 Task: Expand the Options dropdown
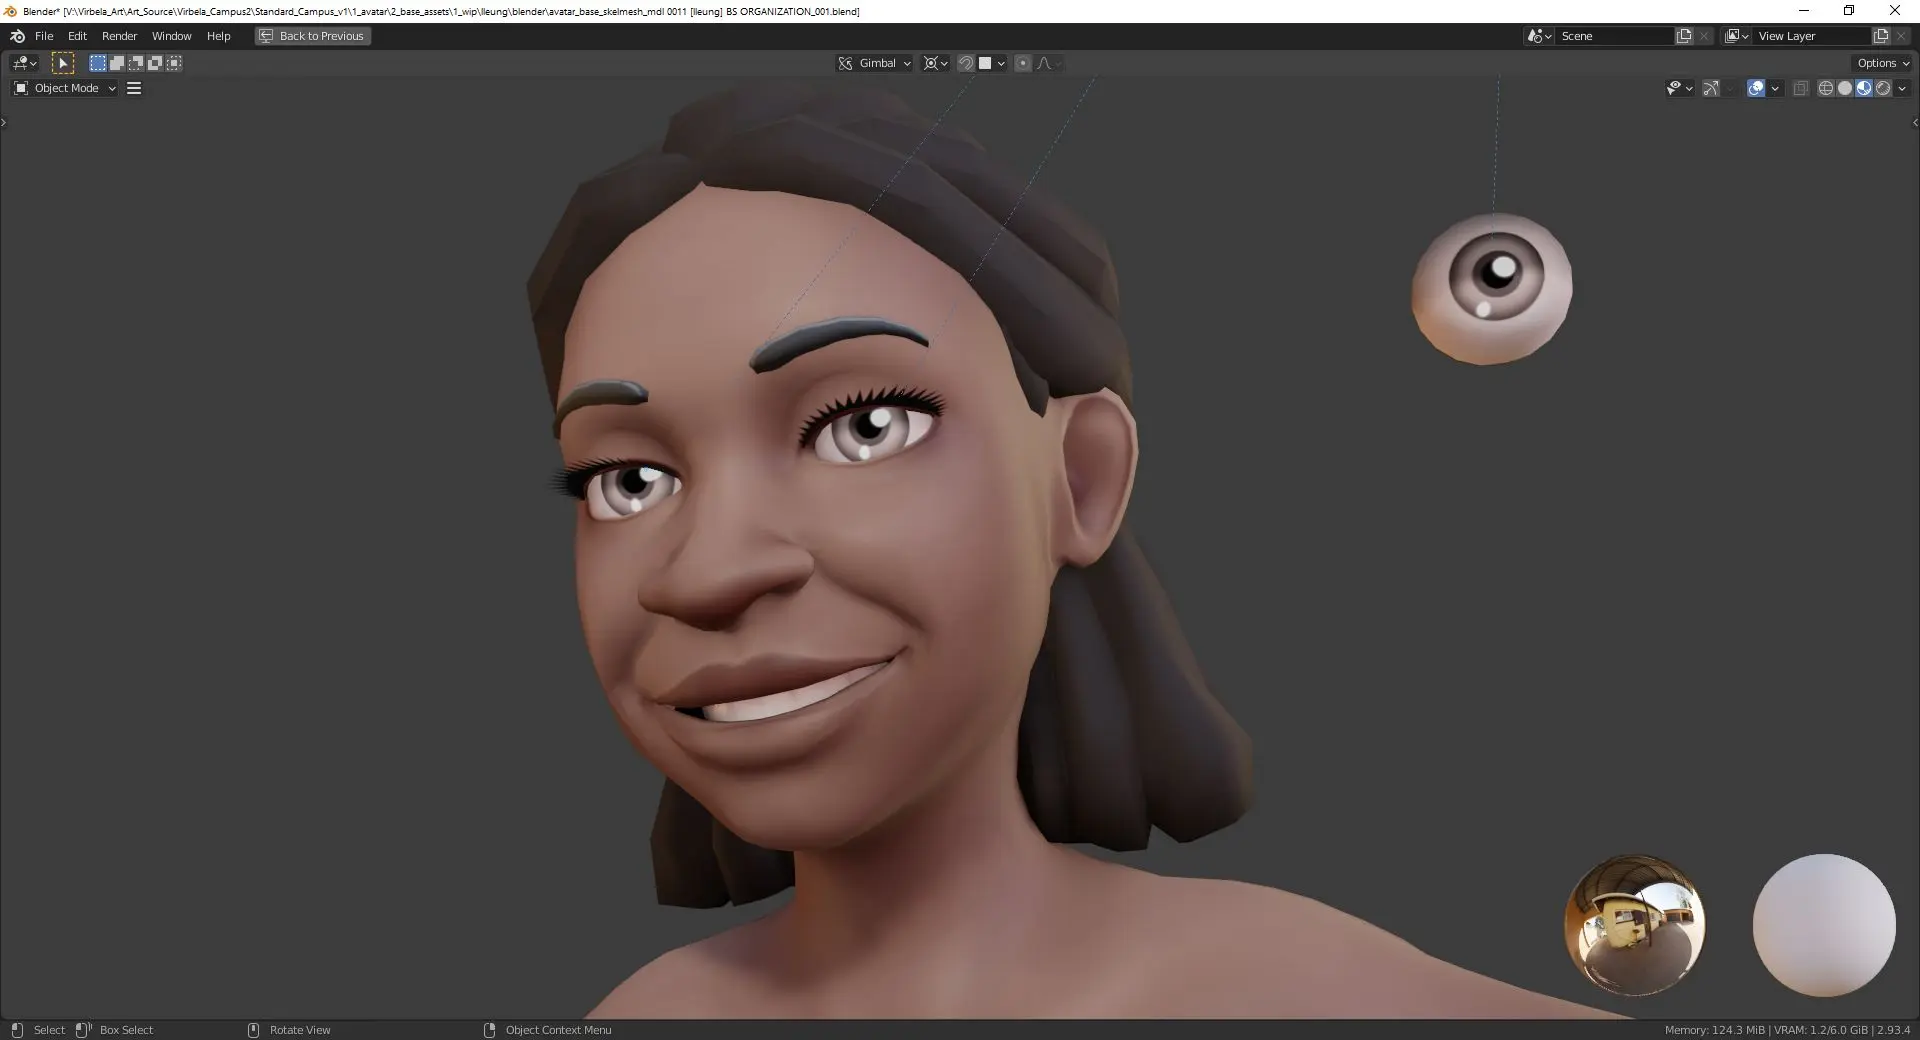[1882, 63]
